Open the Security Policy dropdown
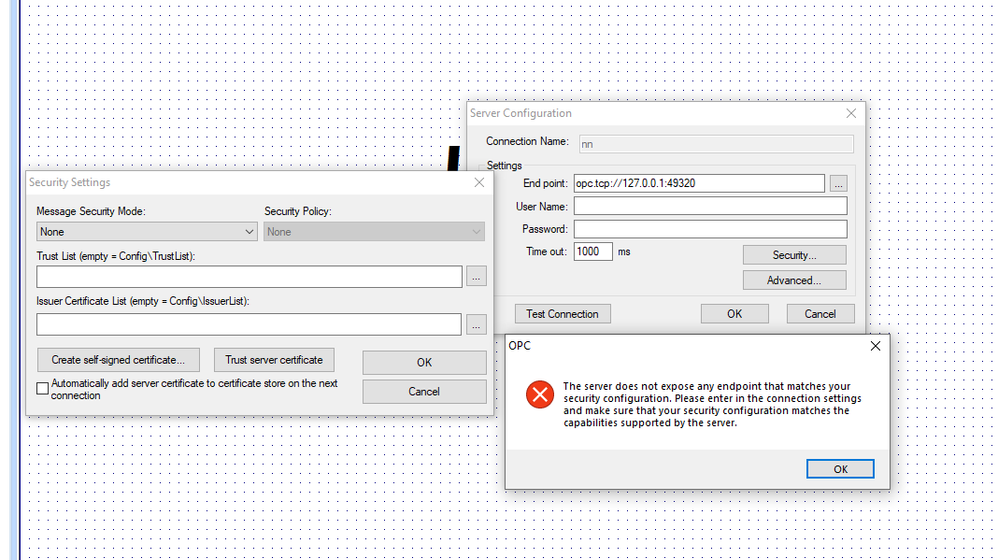The image size is (998, 560). point(374,232)
